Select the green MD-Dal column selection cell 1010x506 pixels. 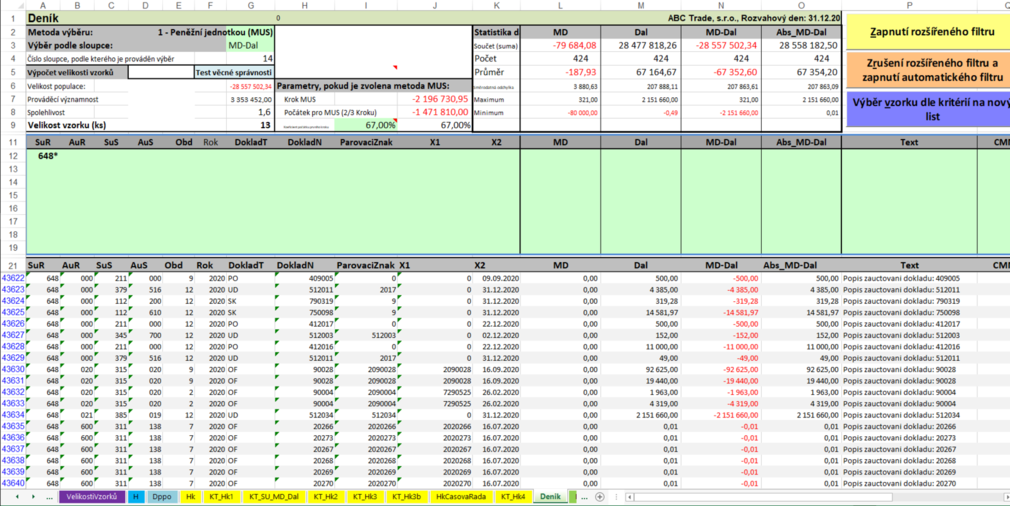(x=248, y=45)
